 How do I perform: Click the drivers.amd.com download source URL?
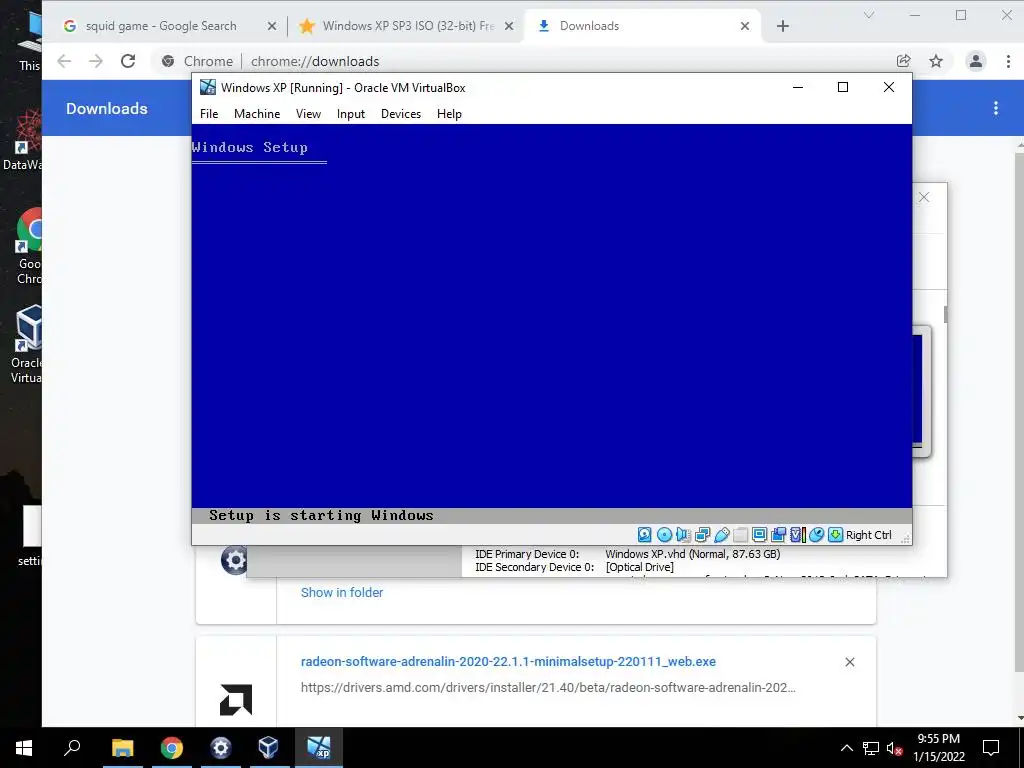(548, 687)
